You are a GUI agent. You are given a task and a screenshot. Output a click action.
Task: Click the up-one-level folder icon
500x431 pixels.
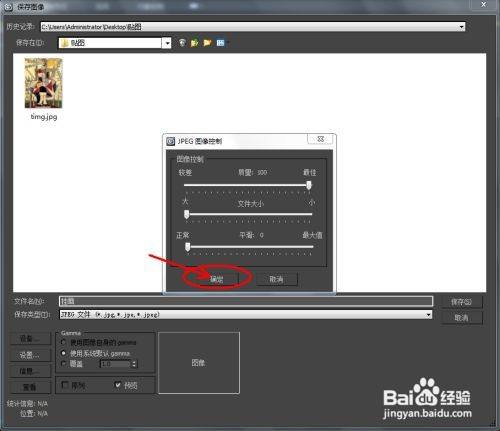[195, 43]
